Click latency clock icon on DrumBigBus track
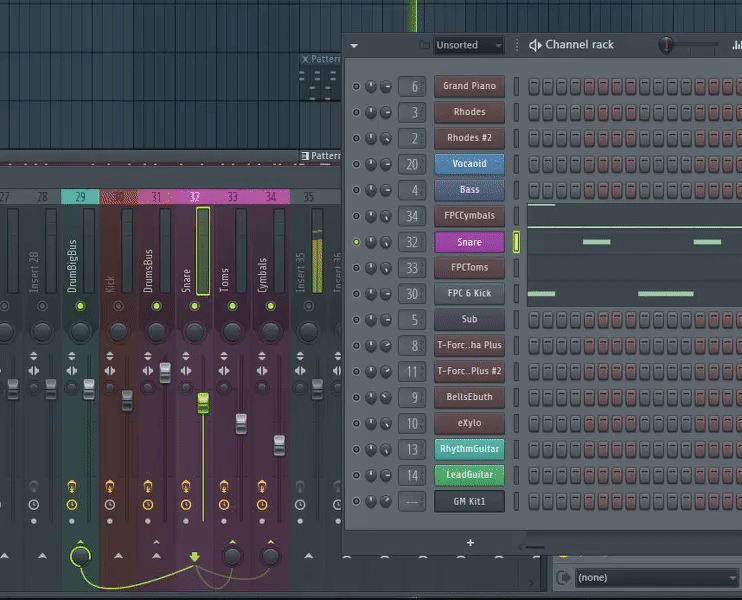Screen dimensions: 742x600 71,505
